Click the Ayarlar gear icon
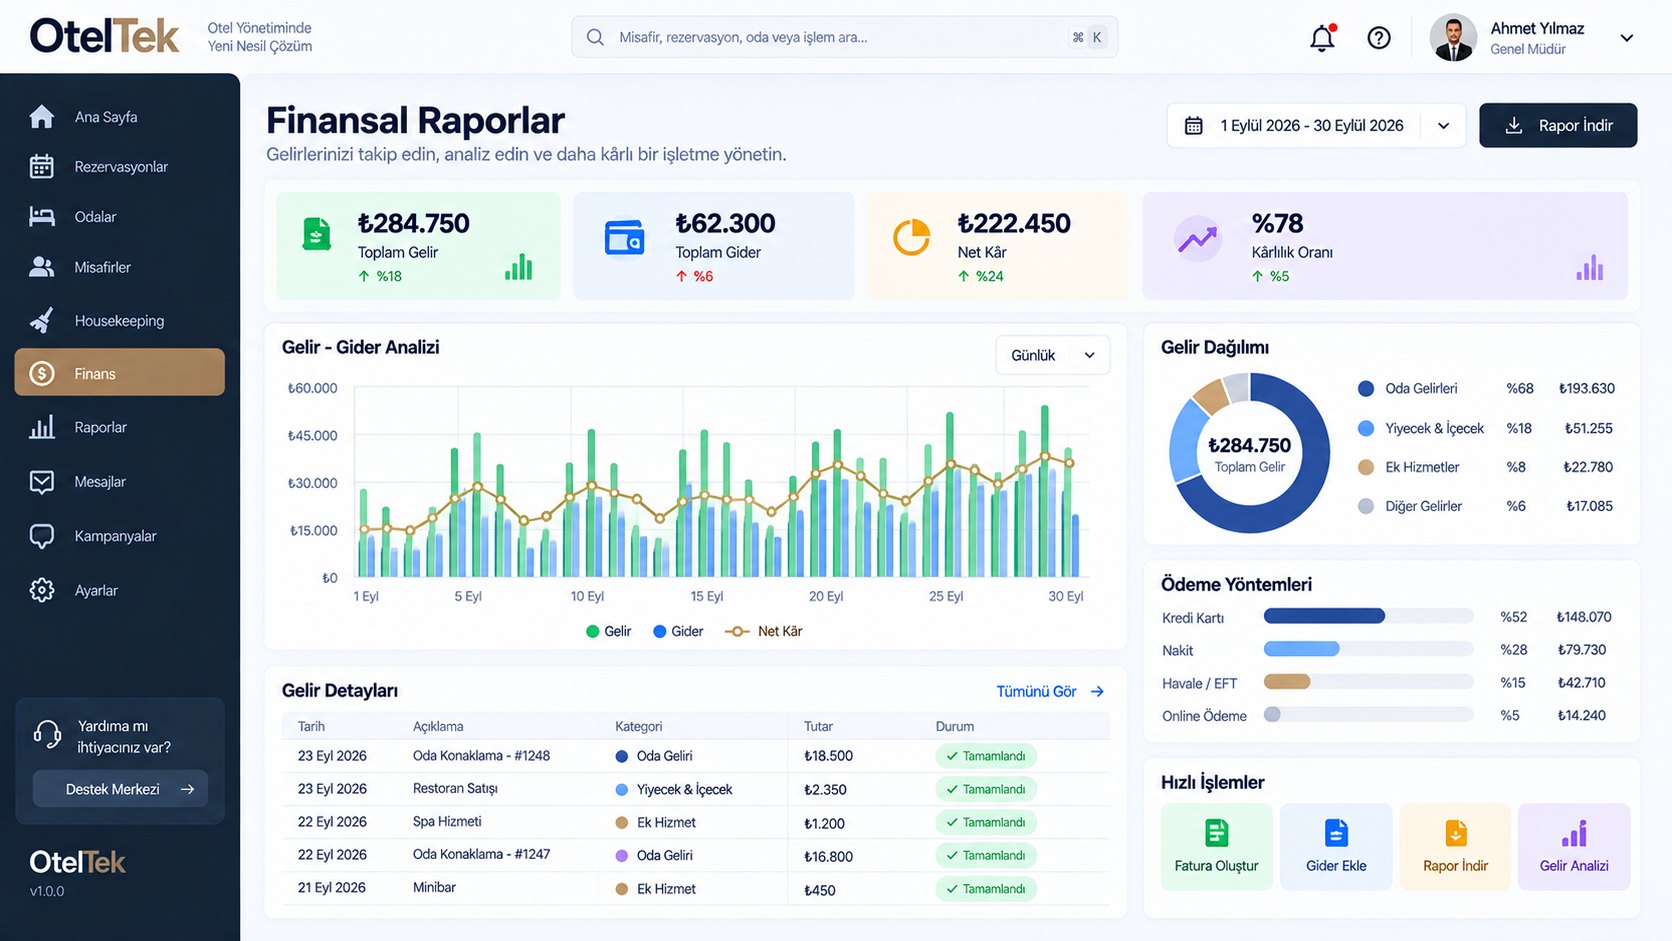 pos(42,590)
